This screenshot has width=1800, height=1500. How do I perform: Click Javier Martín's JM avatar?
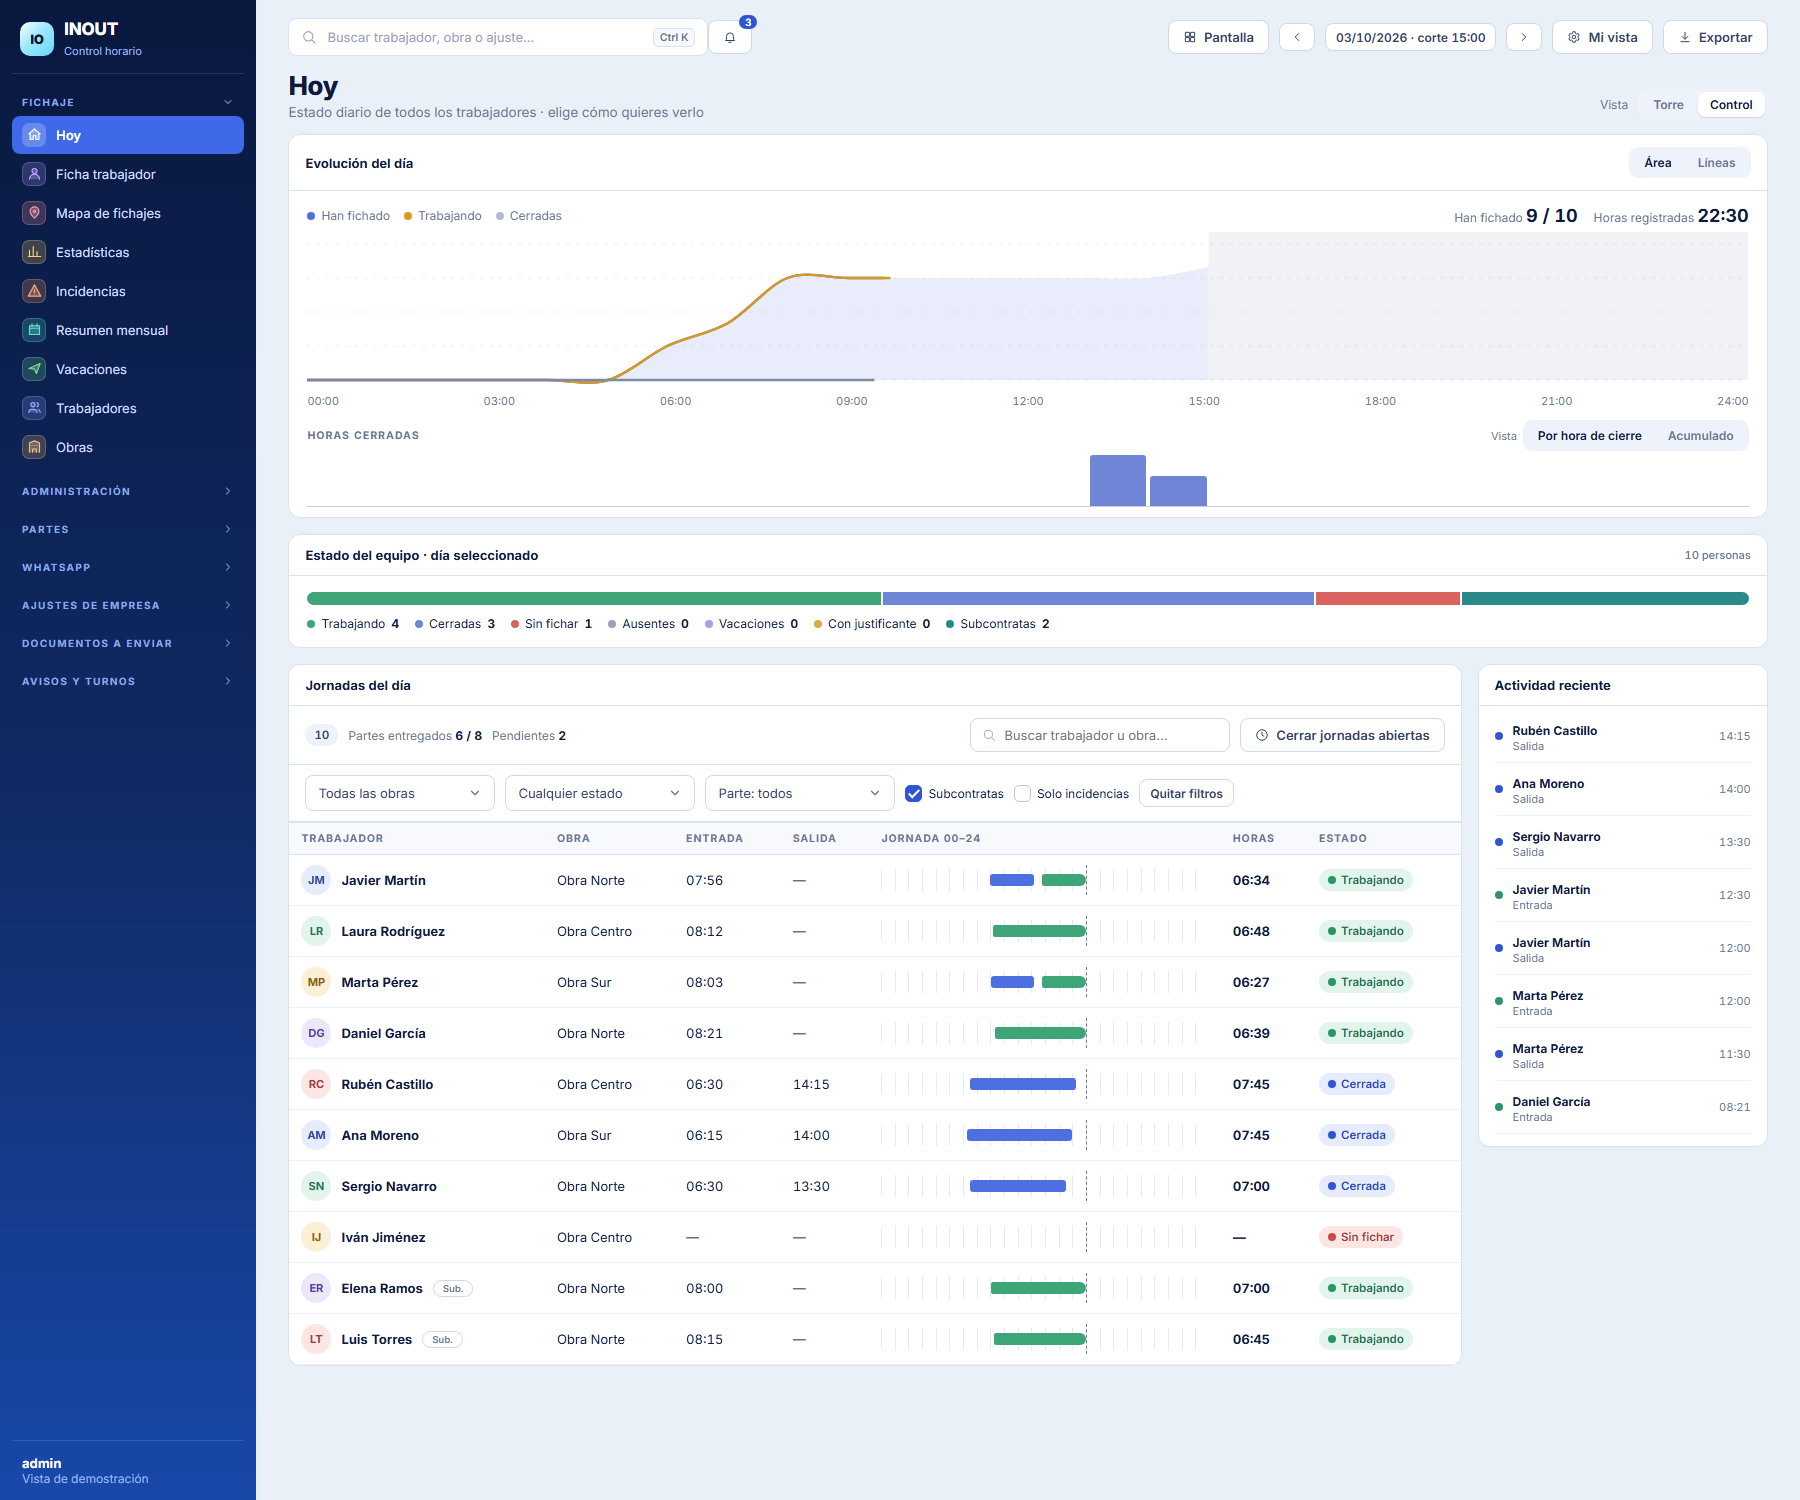click(x=316, y=880)
